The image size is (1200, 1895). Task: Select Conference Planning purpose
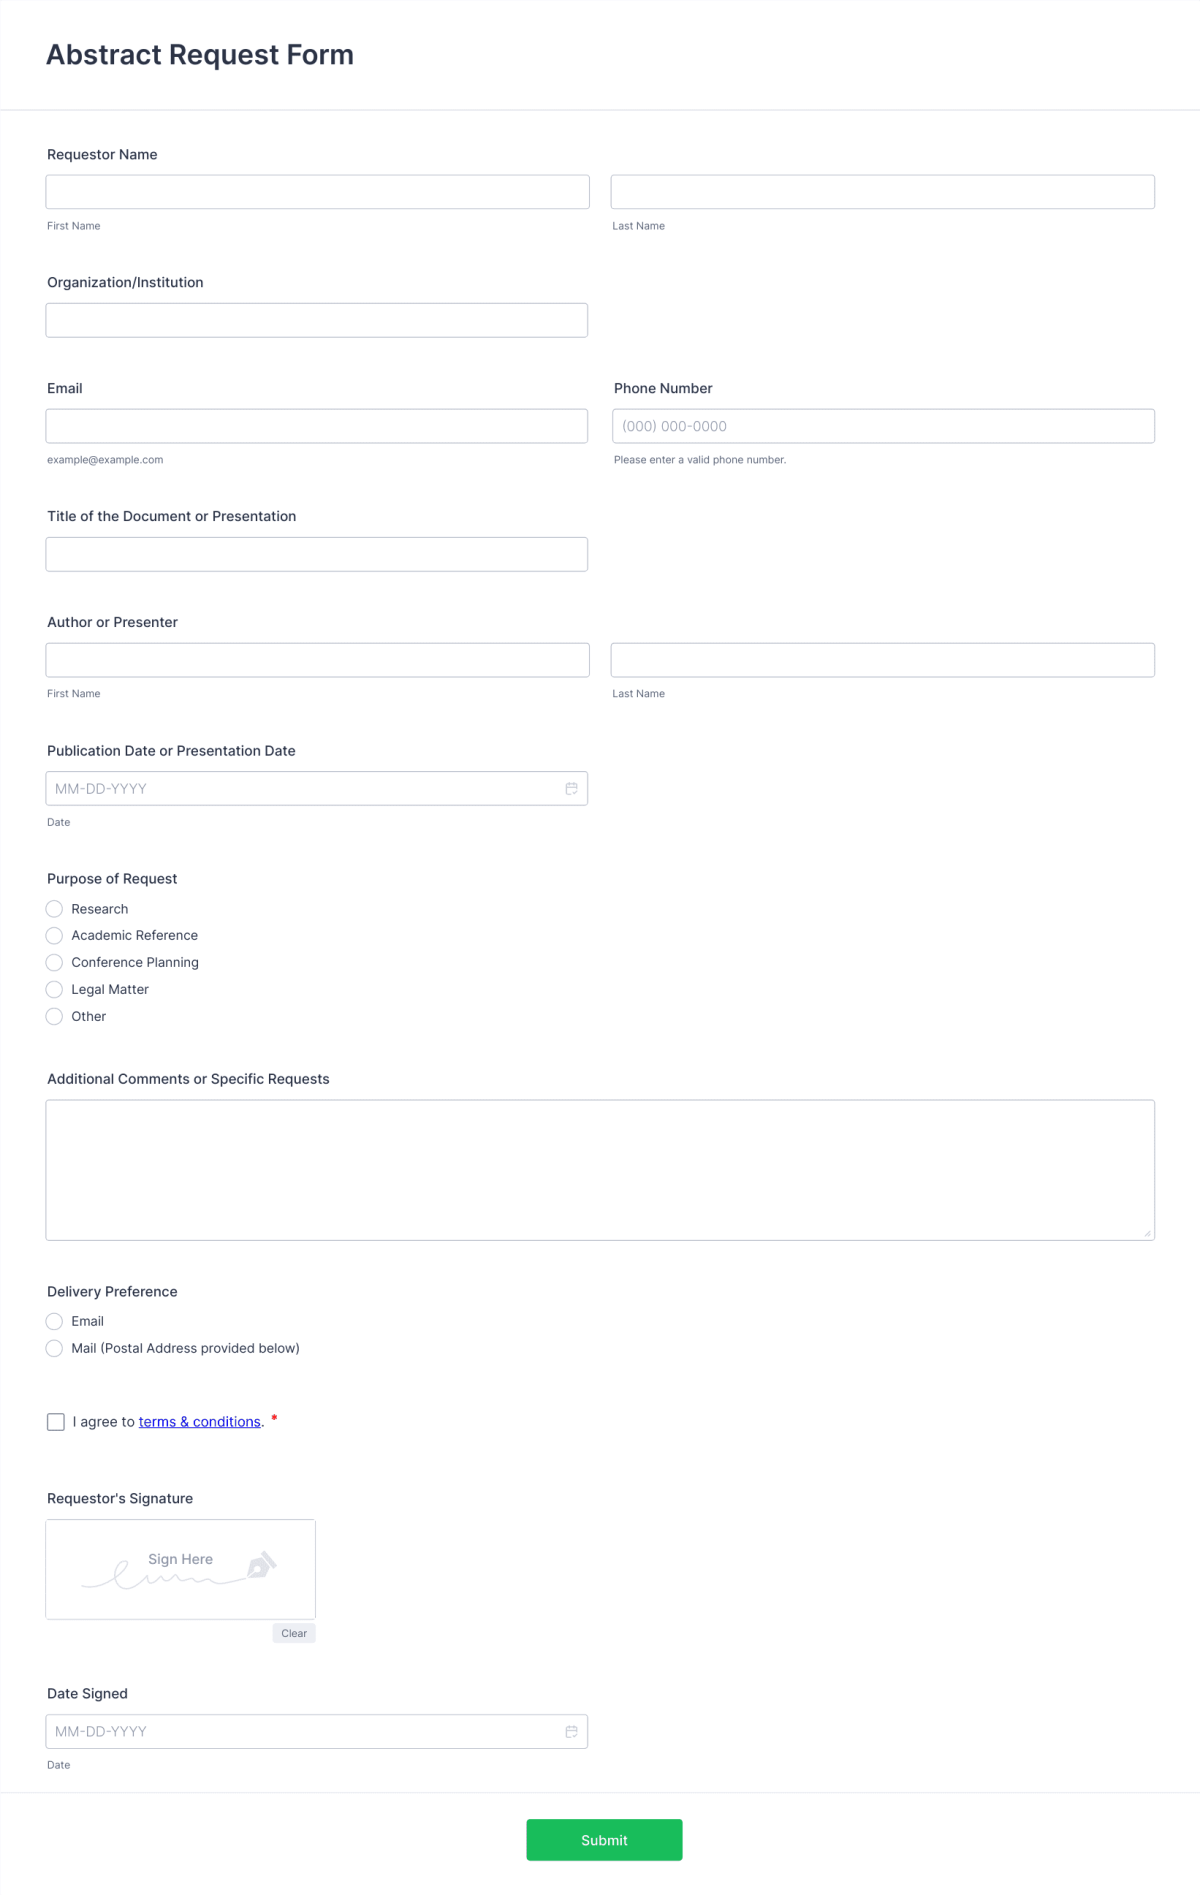(x=54, y=962)
